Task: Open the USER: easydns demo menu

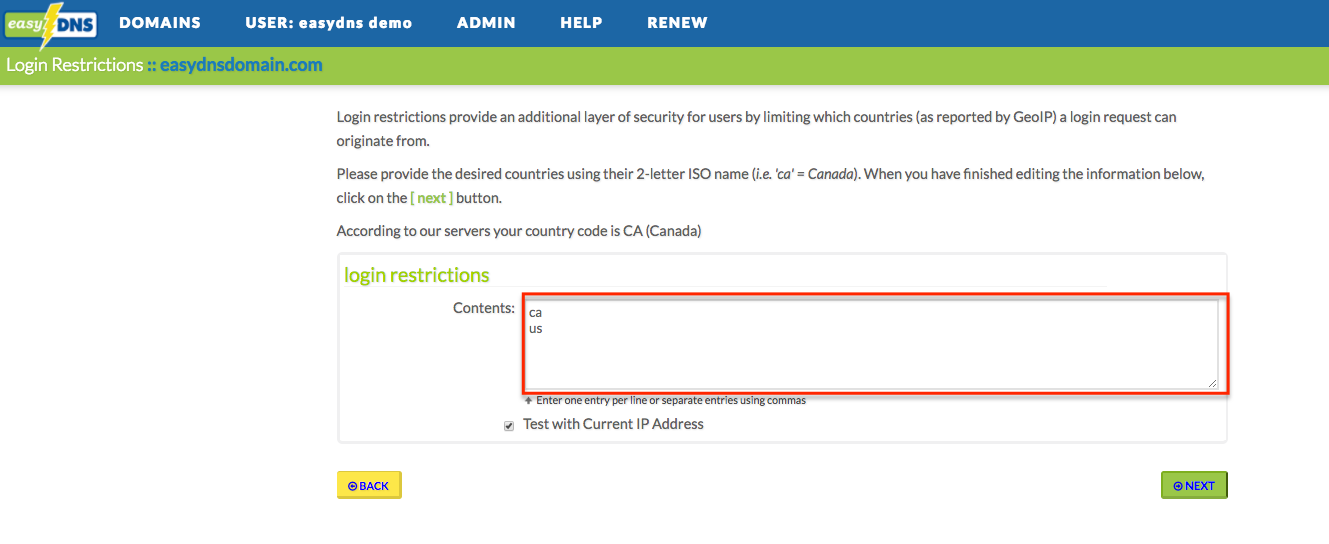Action: pos(328,23)
